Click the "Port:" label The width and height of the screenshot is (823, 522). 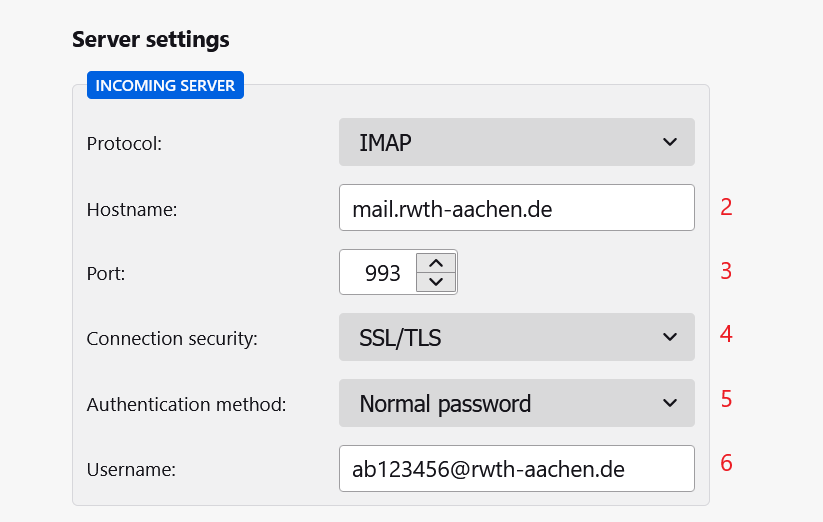(106, 274)
